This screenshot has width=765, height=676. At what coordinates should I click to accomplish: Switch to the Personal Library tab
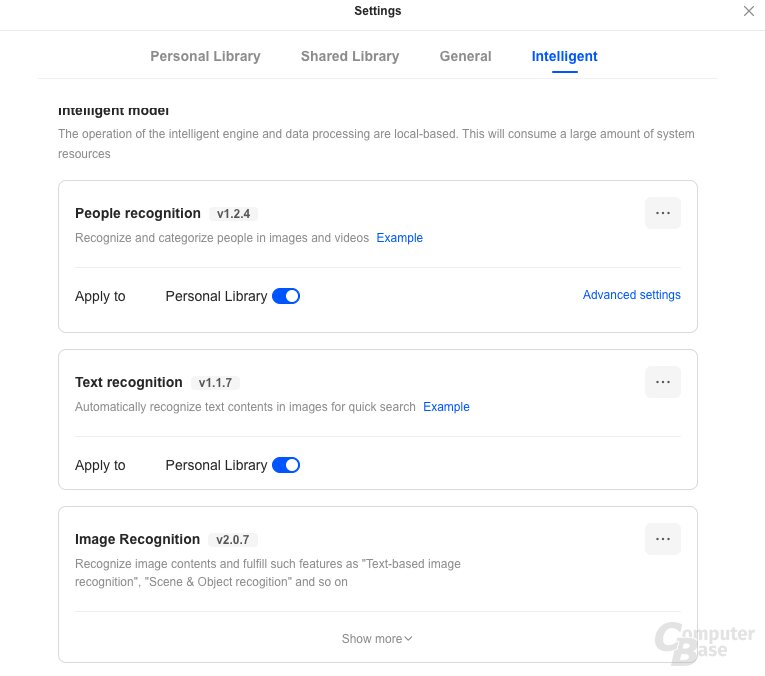205,57
